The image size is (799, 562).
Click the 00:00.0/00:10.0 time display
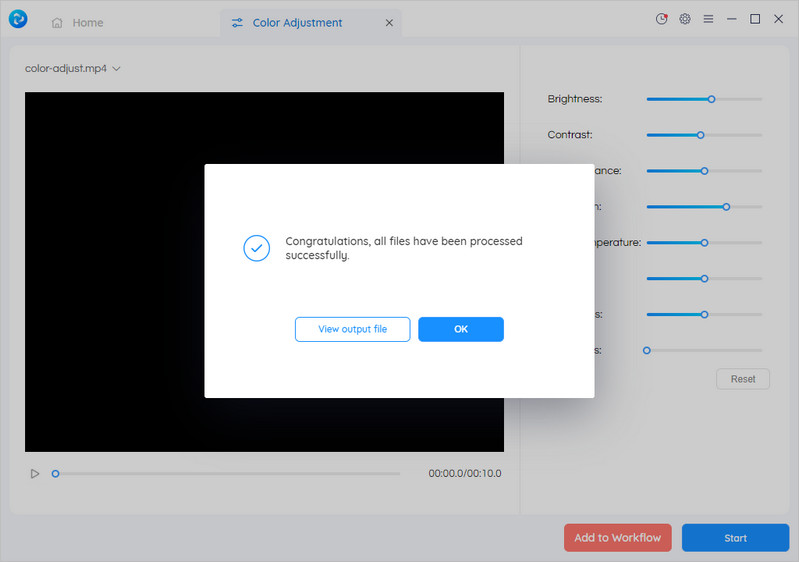click(465, 473)
